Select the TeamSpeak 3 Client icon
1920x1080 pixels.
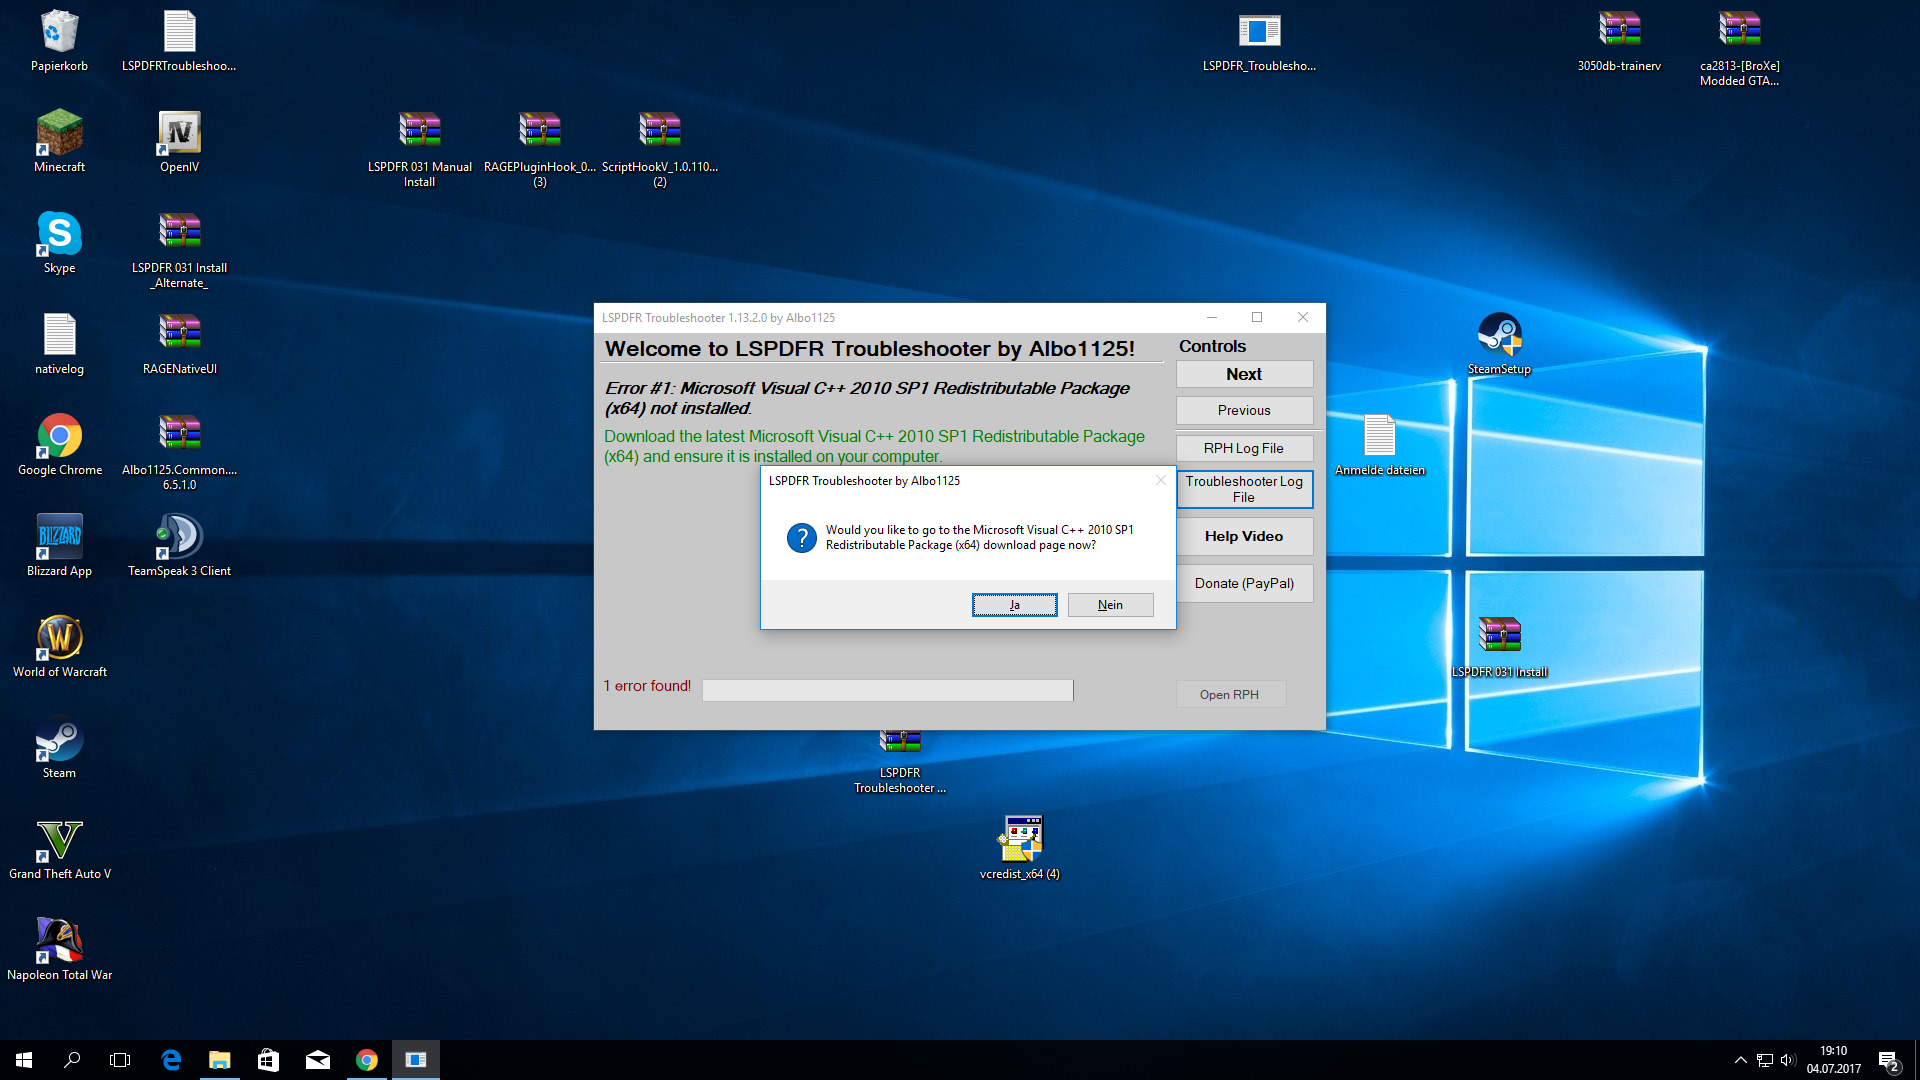(179, 537)
